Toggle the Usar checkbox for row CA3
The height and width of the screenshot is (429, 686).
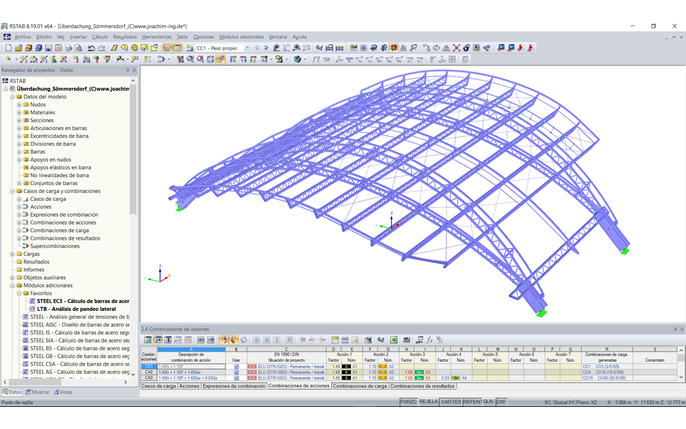coord(236,378)
